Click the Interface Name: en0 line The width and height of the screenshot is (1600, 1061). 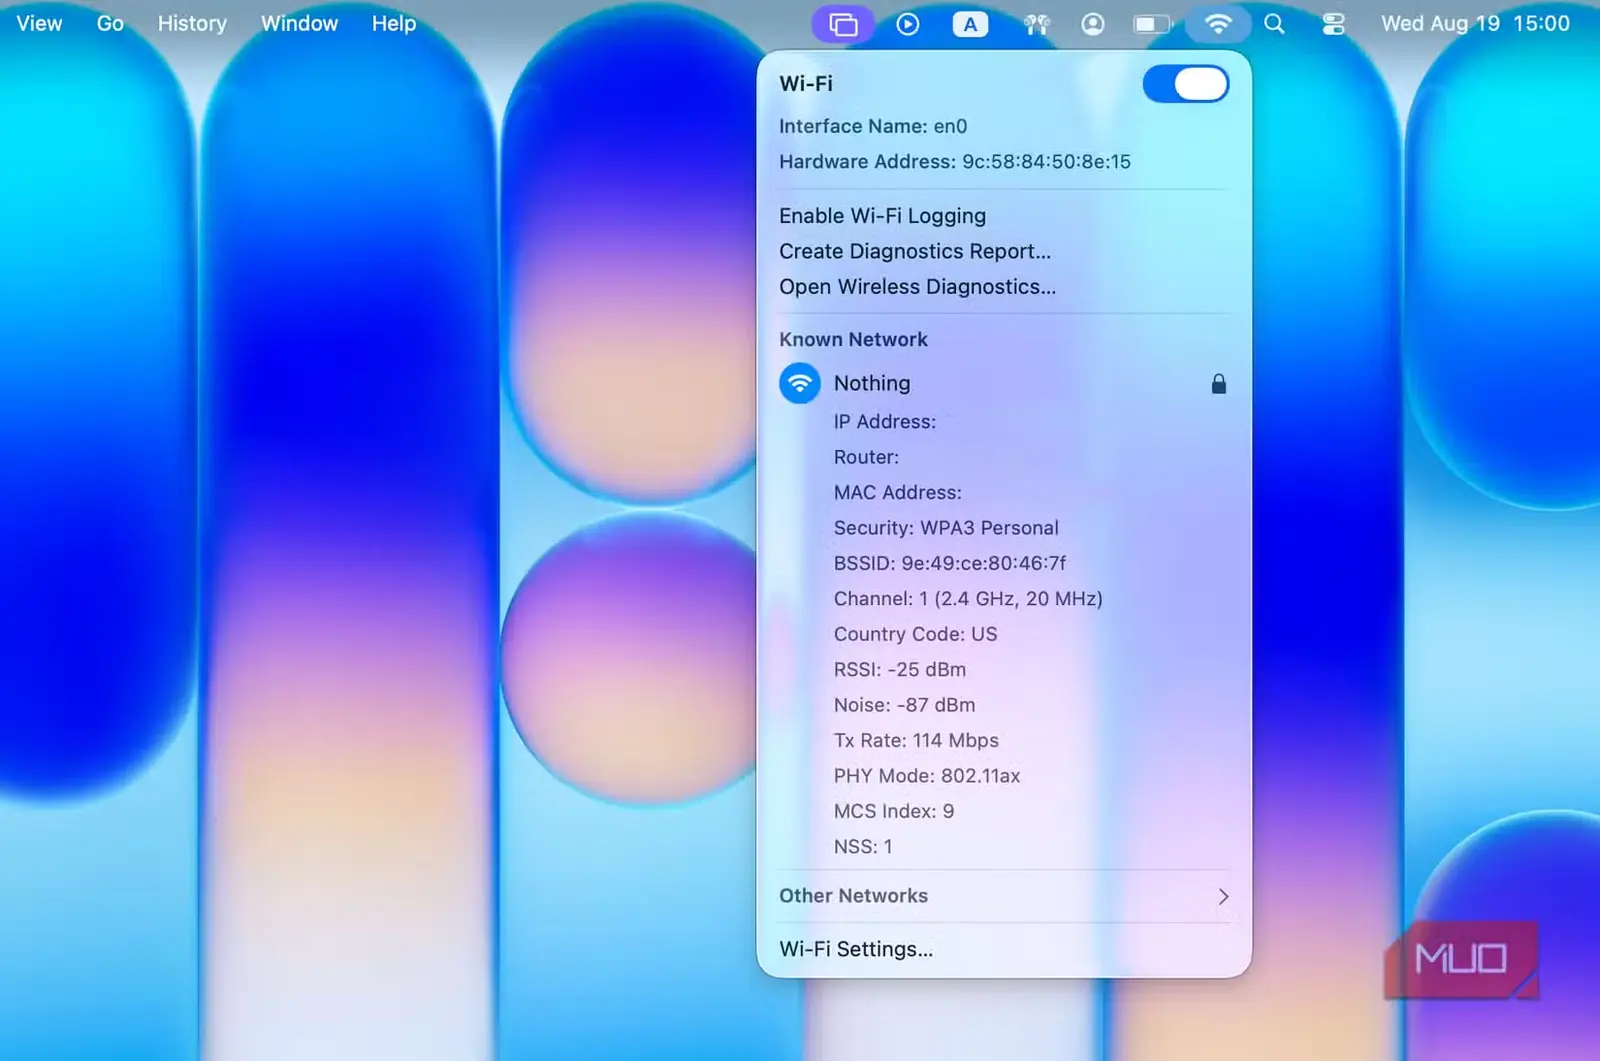click(873, 126)
